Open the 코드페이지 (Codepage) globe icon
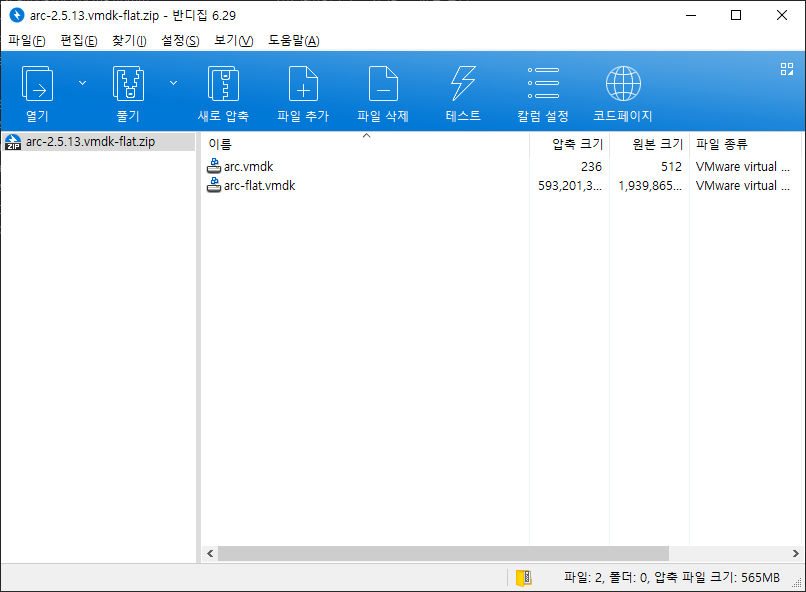The width and height of the screenshot is (806, 592). [623, 86]
